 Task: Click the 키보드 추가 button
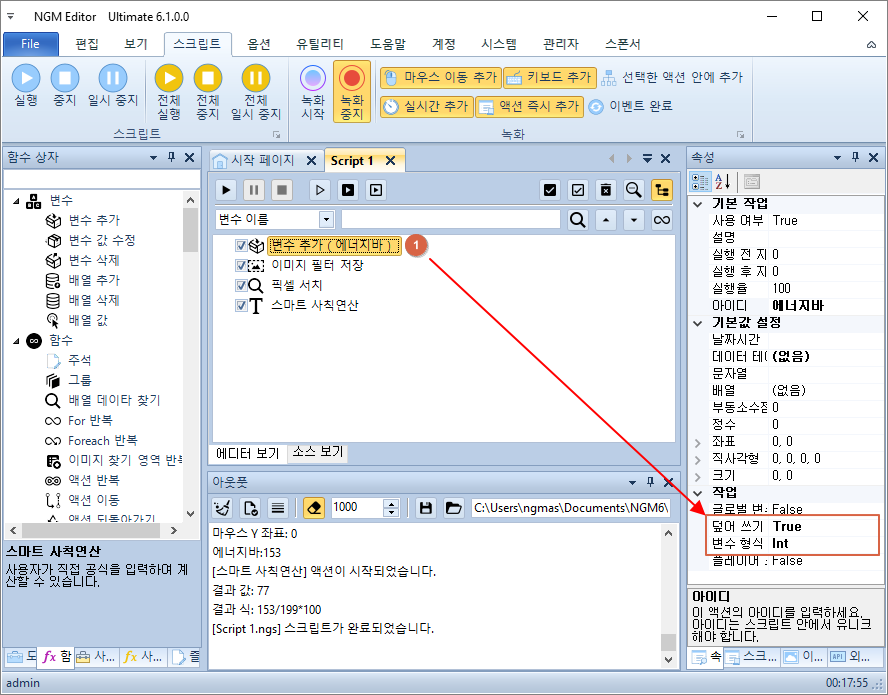coord(550,78)
